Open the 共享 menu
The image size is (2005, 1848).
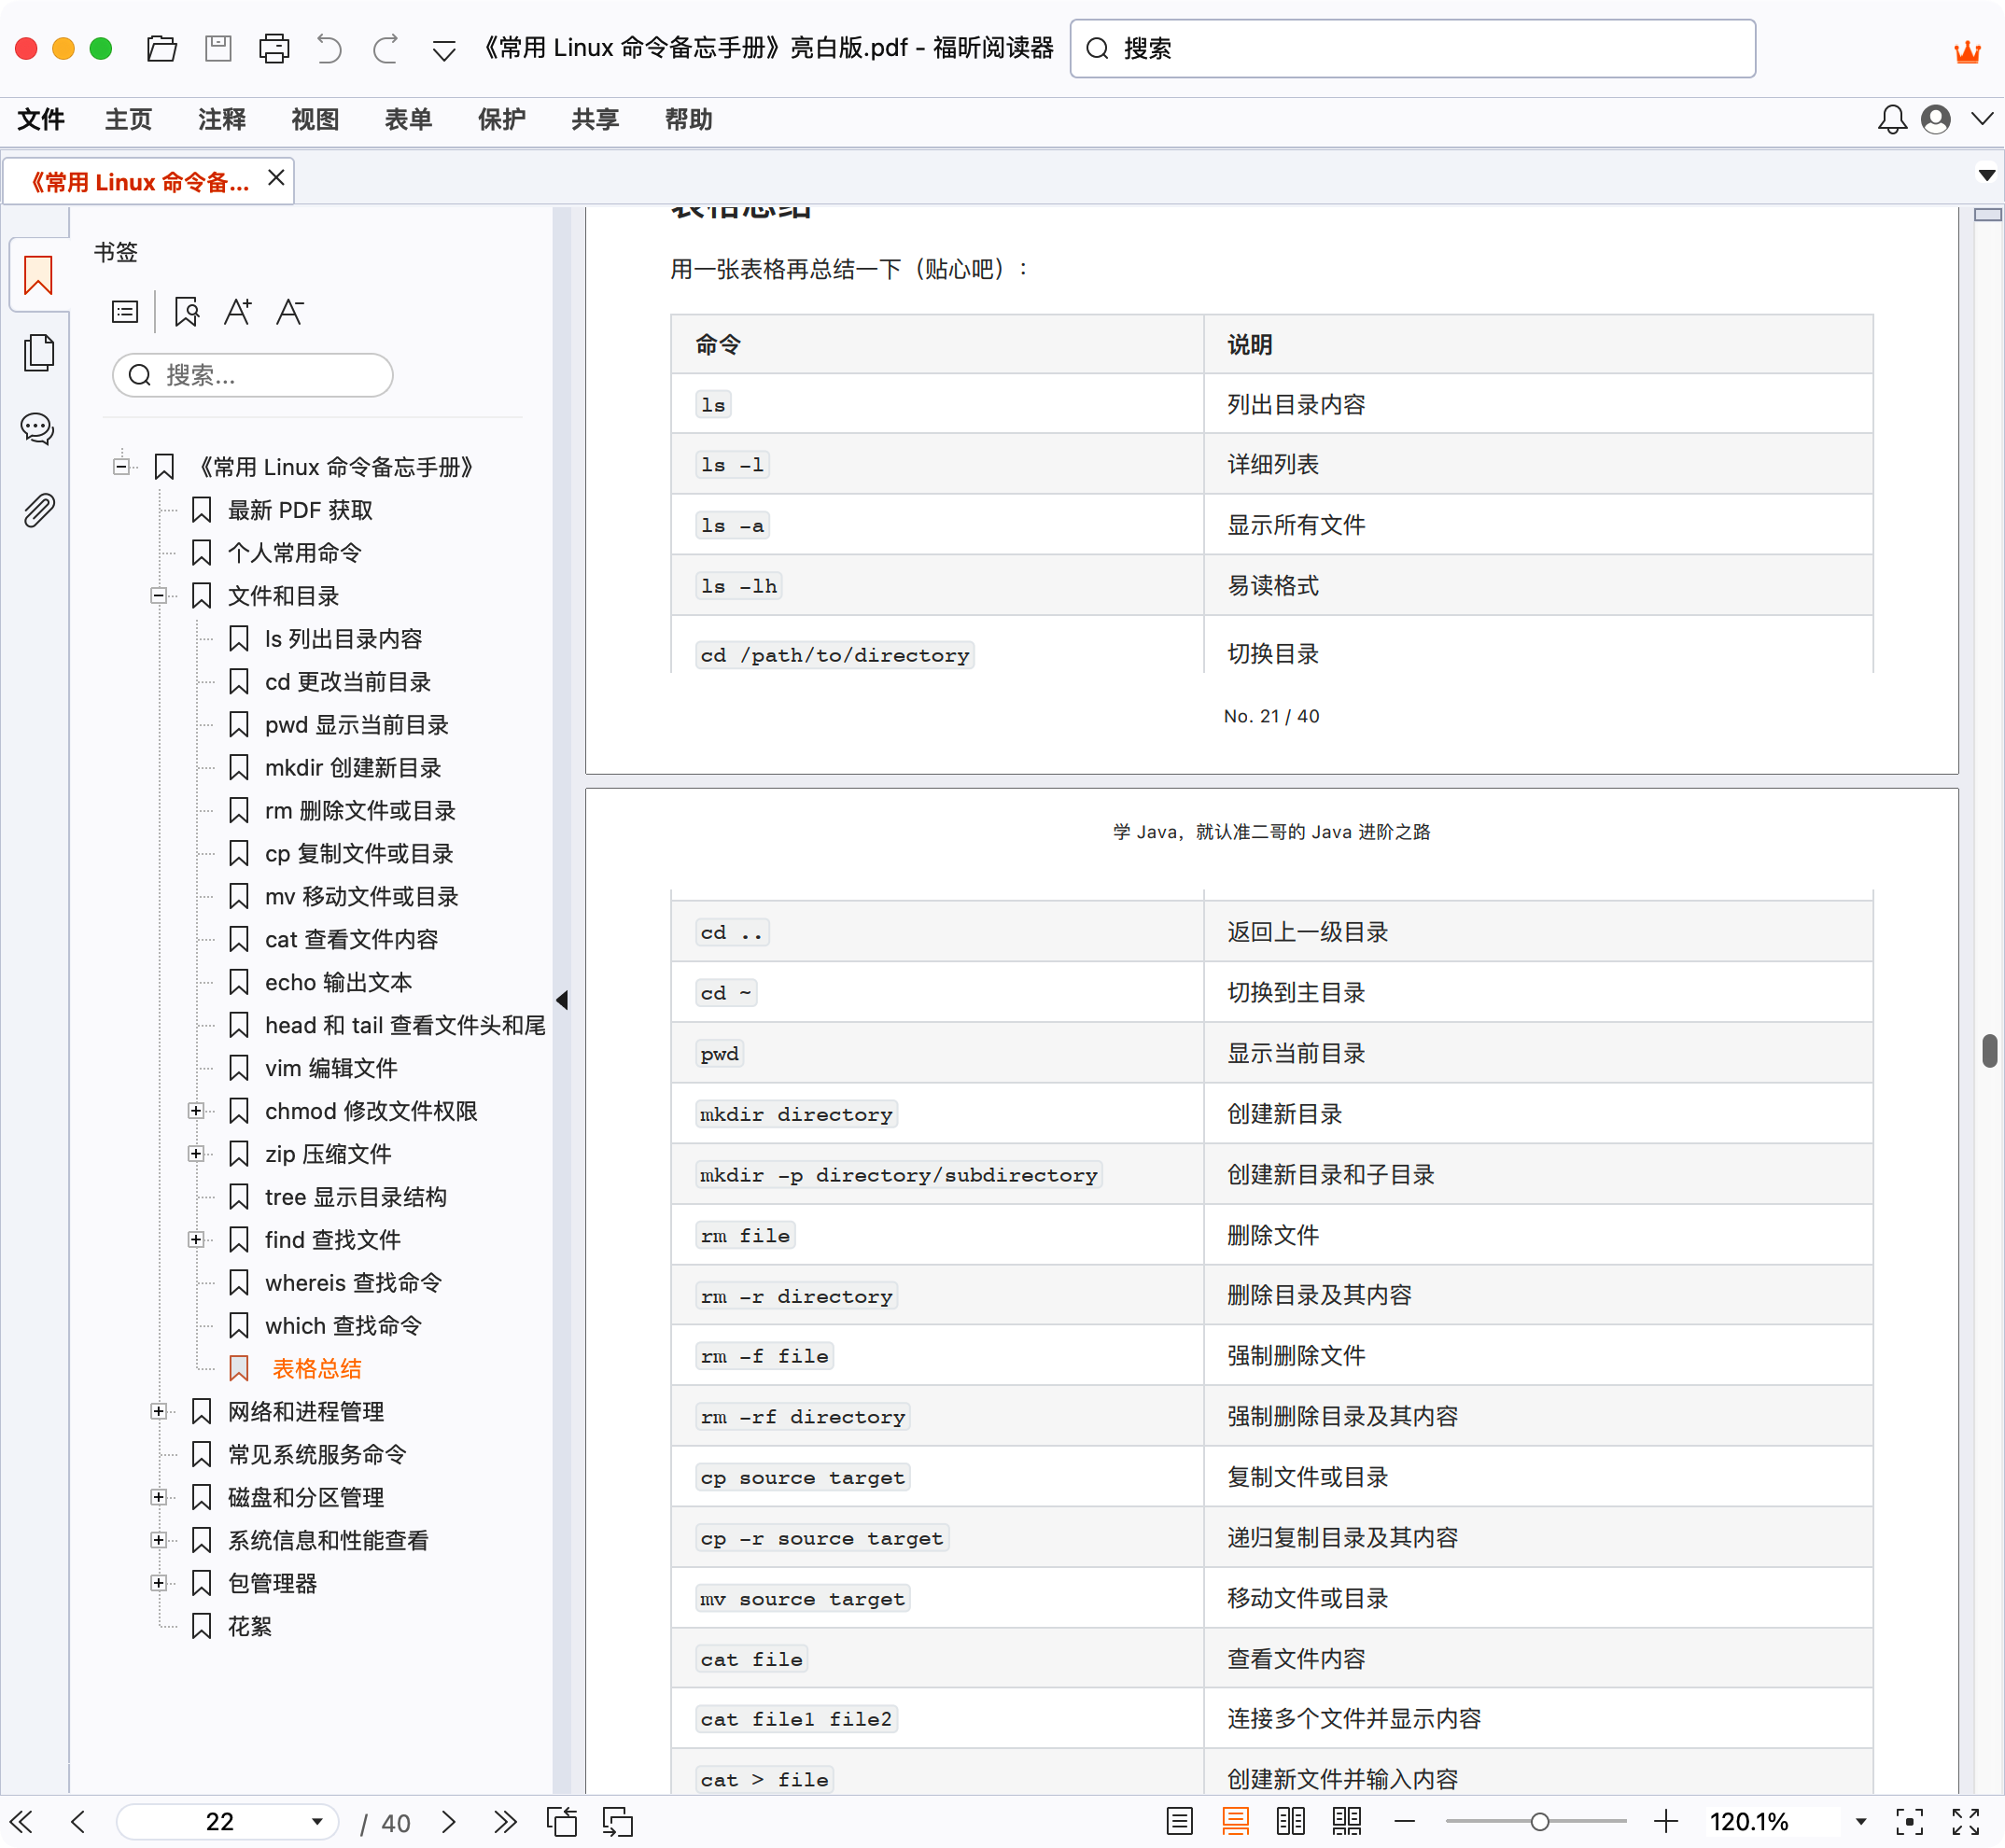click(x=594, y=119)
